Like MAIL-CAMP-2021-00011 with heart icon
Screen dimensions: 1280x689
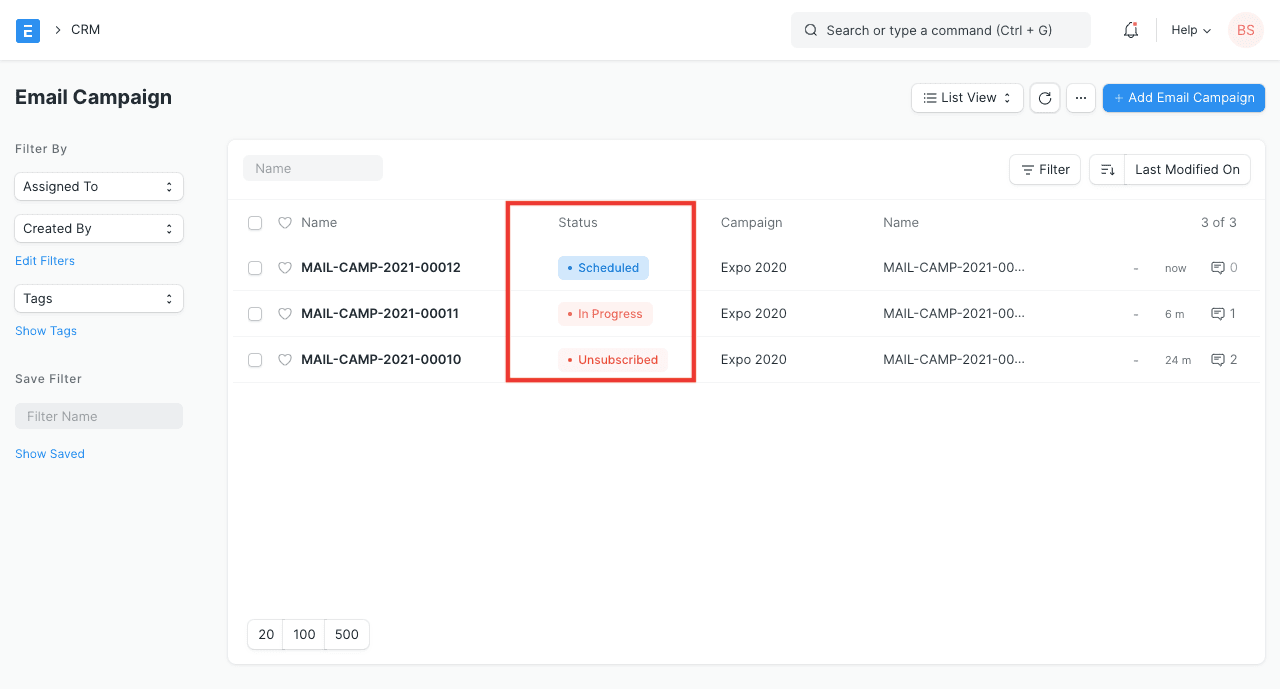click(x=285, y=314)
